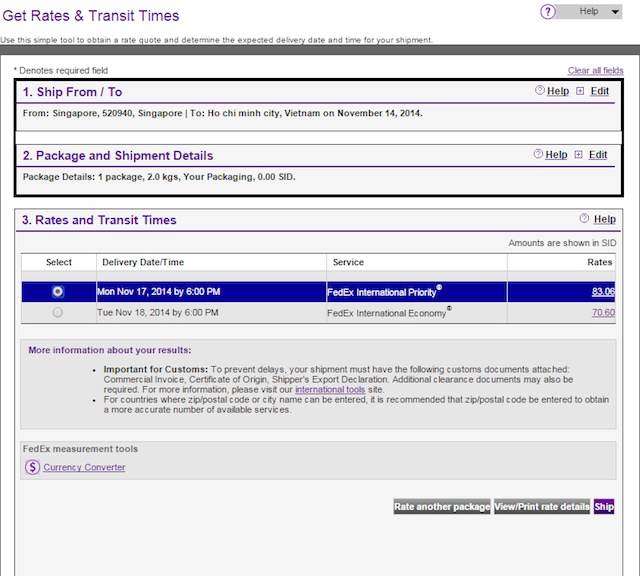Click the Select column header
The height and width of the screenshot is (576, 640).
(59, 262)
